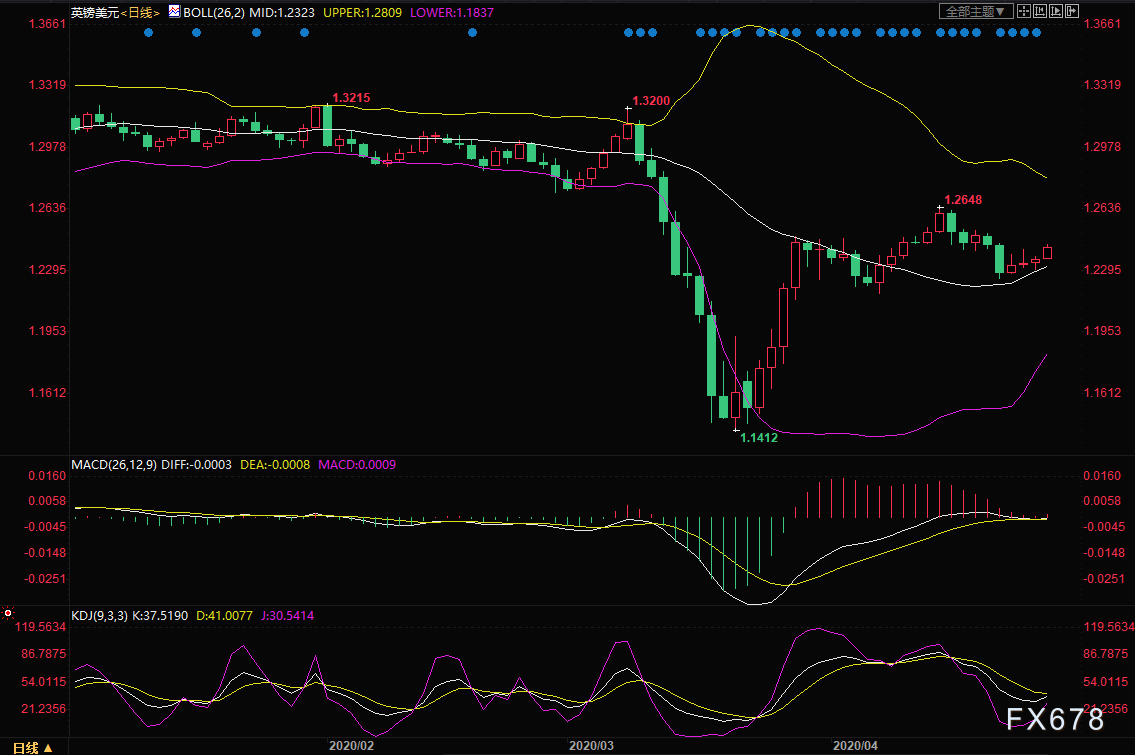Click the chart shift-right arrow icon
Viewport: 1135px width, 755px height.
(1072, 11)
